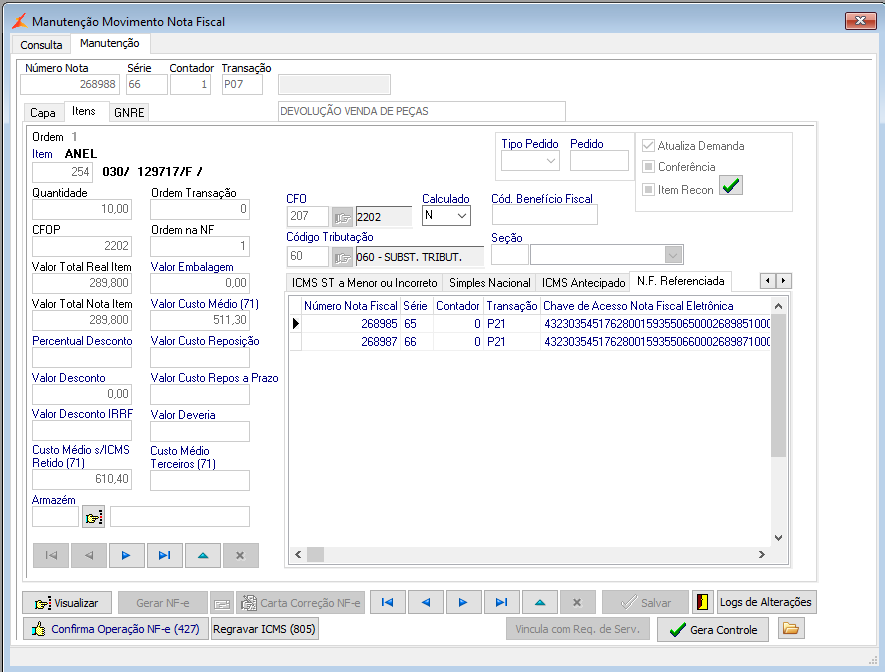Open the folder icon next to Gera Controle
This screenshot has height=672, width=885.
tap(791, 629)
